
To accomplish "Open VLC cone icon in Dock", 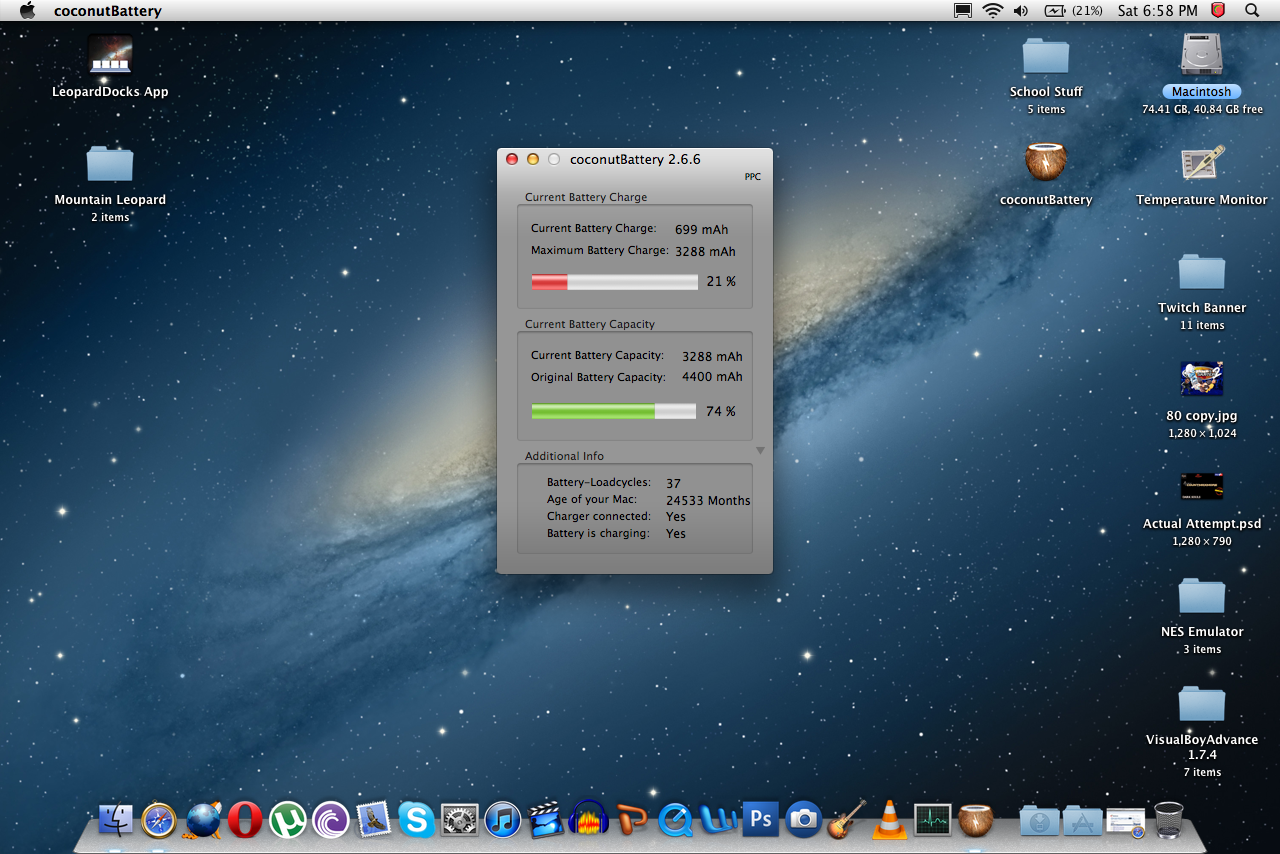I will tap(889, 819).
